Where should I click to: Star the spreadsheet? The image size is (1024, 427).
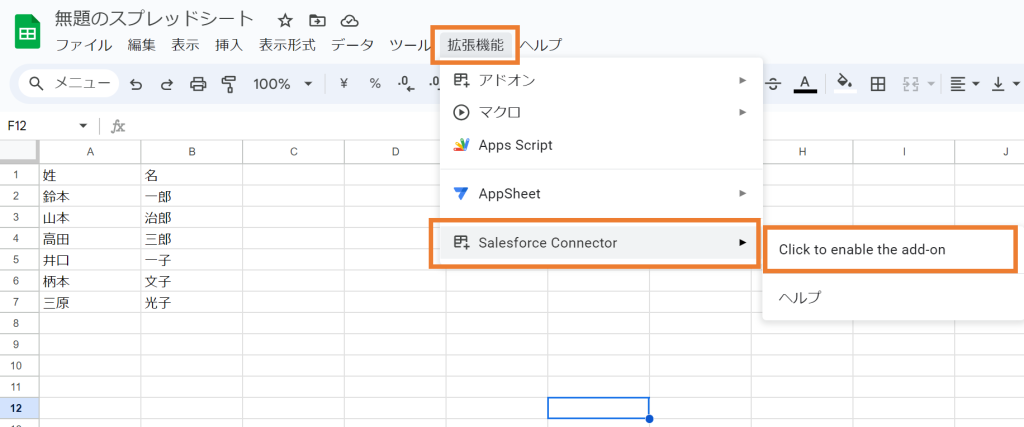click(x=285, y=21)
